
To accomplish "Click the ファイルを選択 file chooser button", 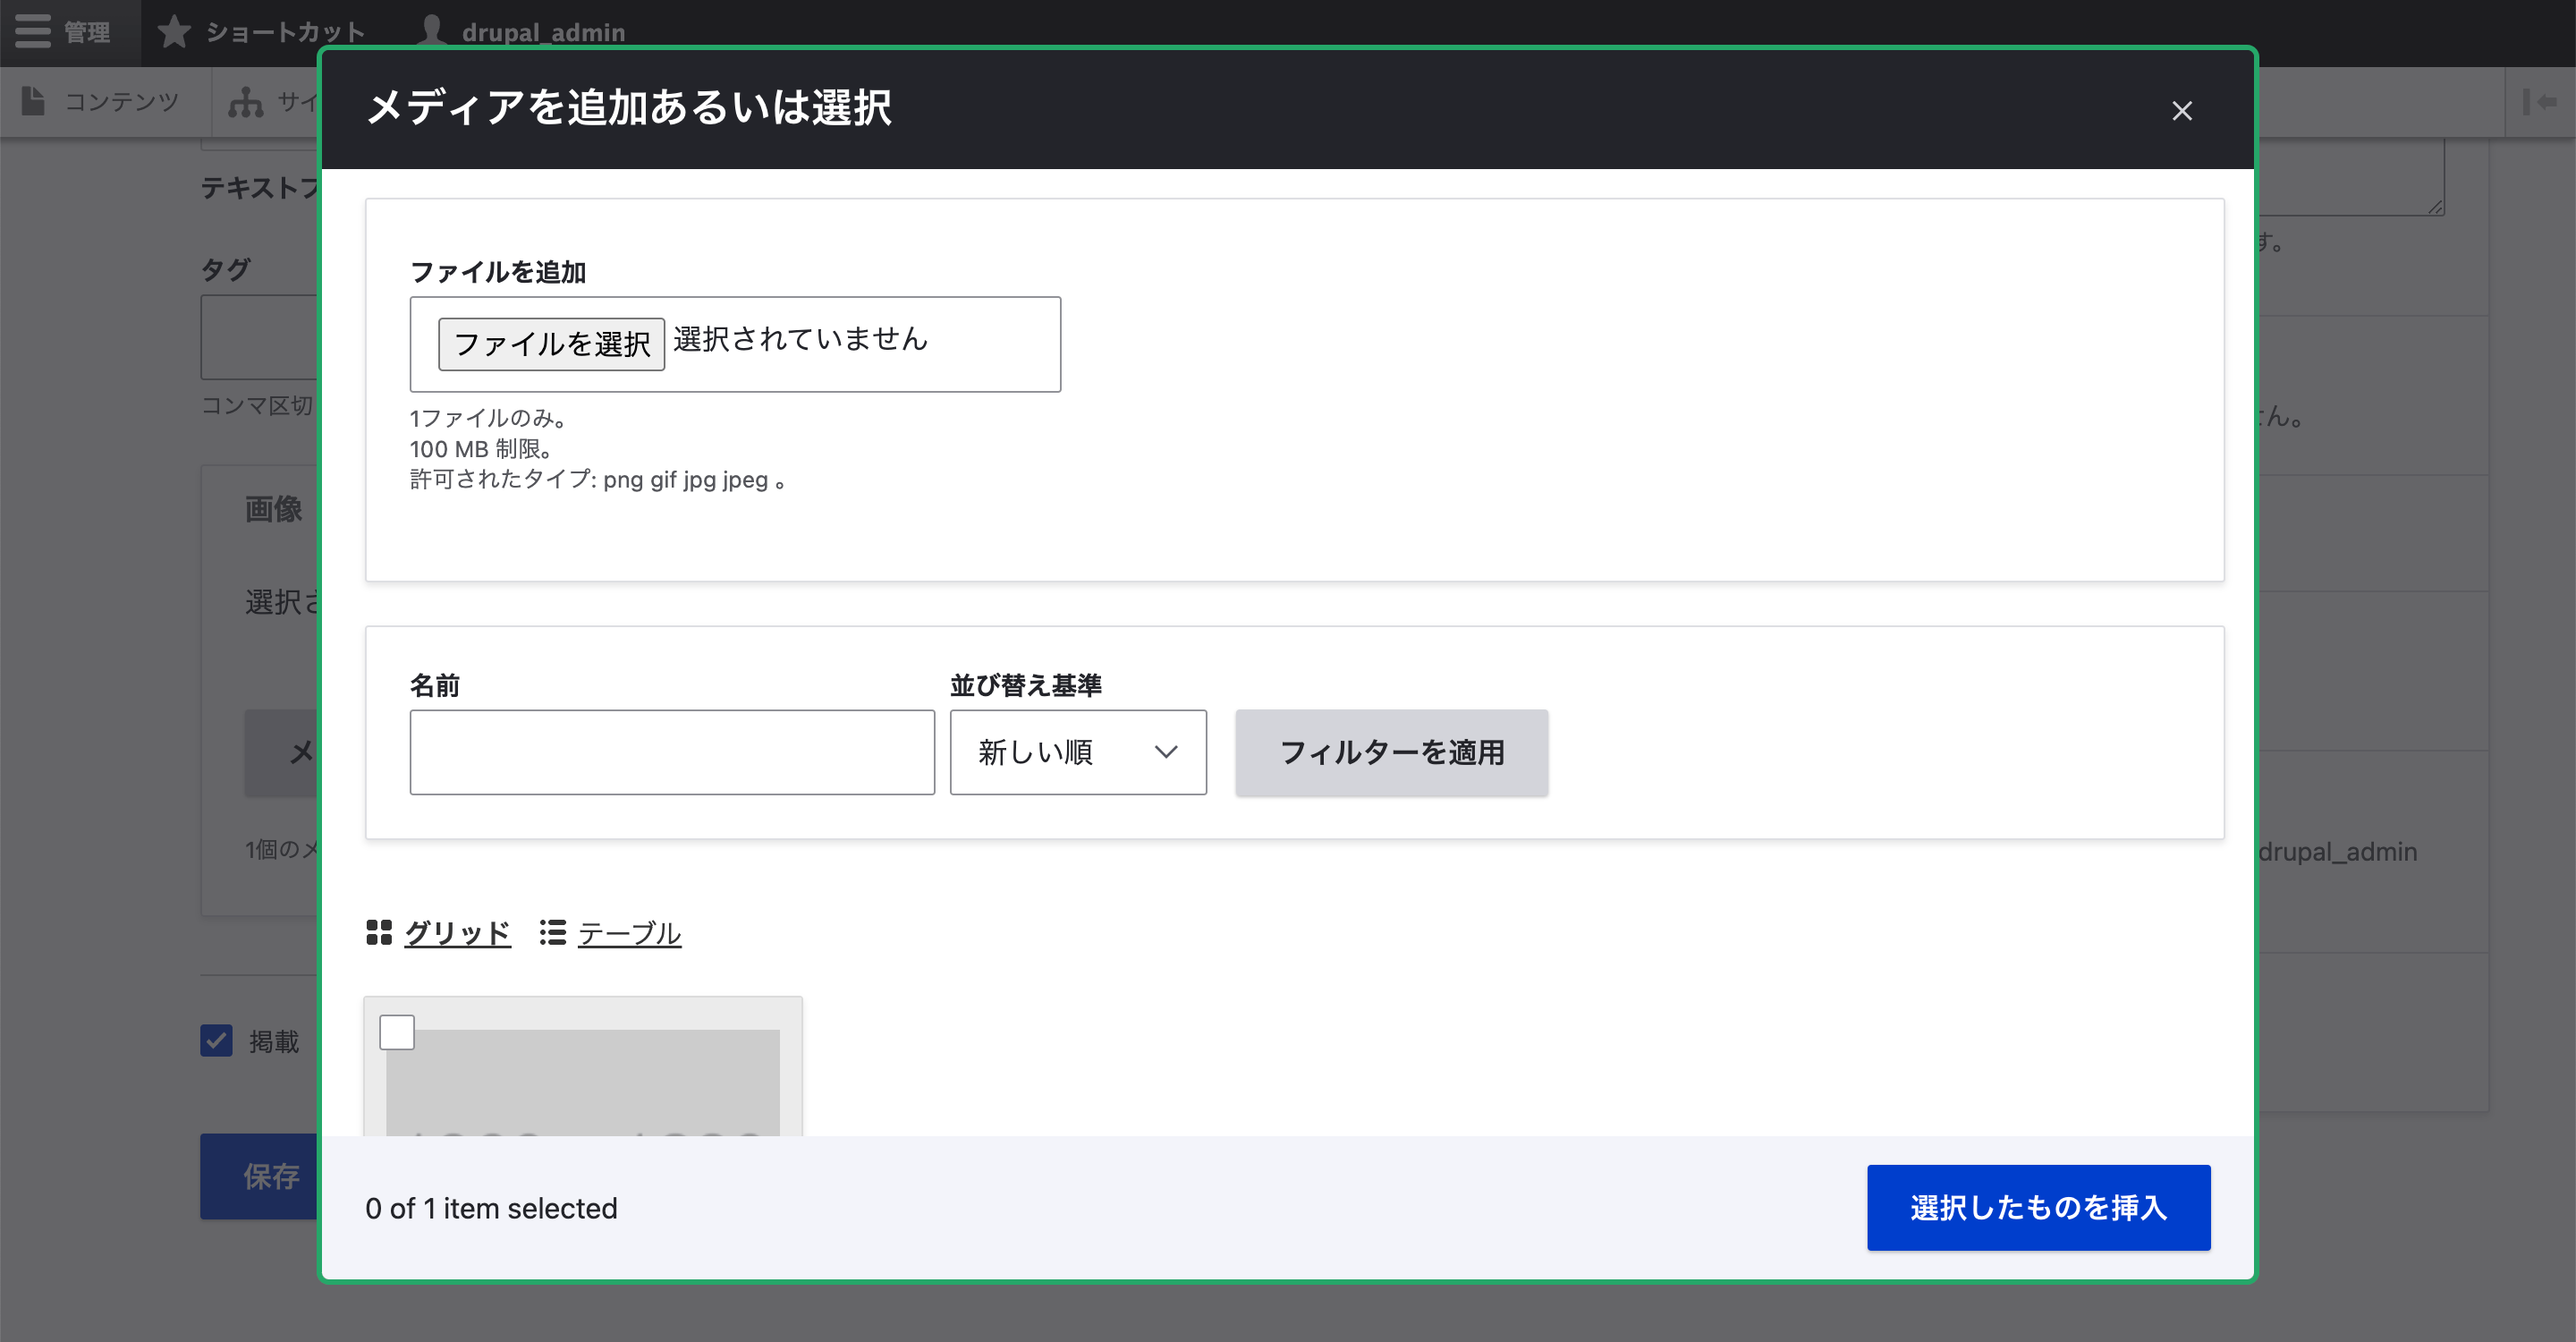I will point(551,344).
